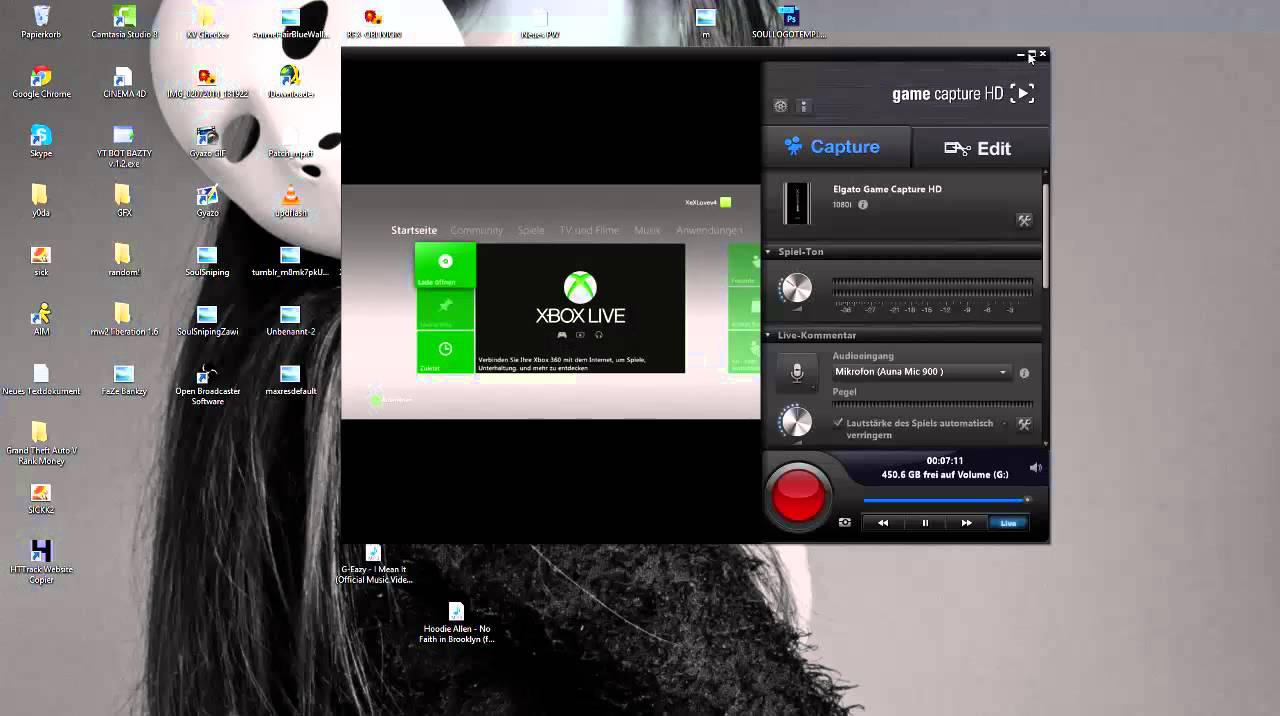The width and height of the screenshot is (1280, 716).
Task: Jump to Live view
Action: point(1008,523)
